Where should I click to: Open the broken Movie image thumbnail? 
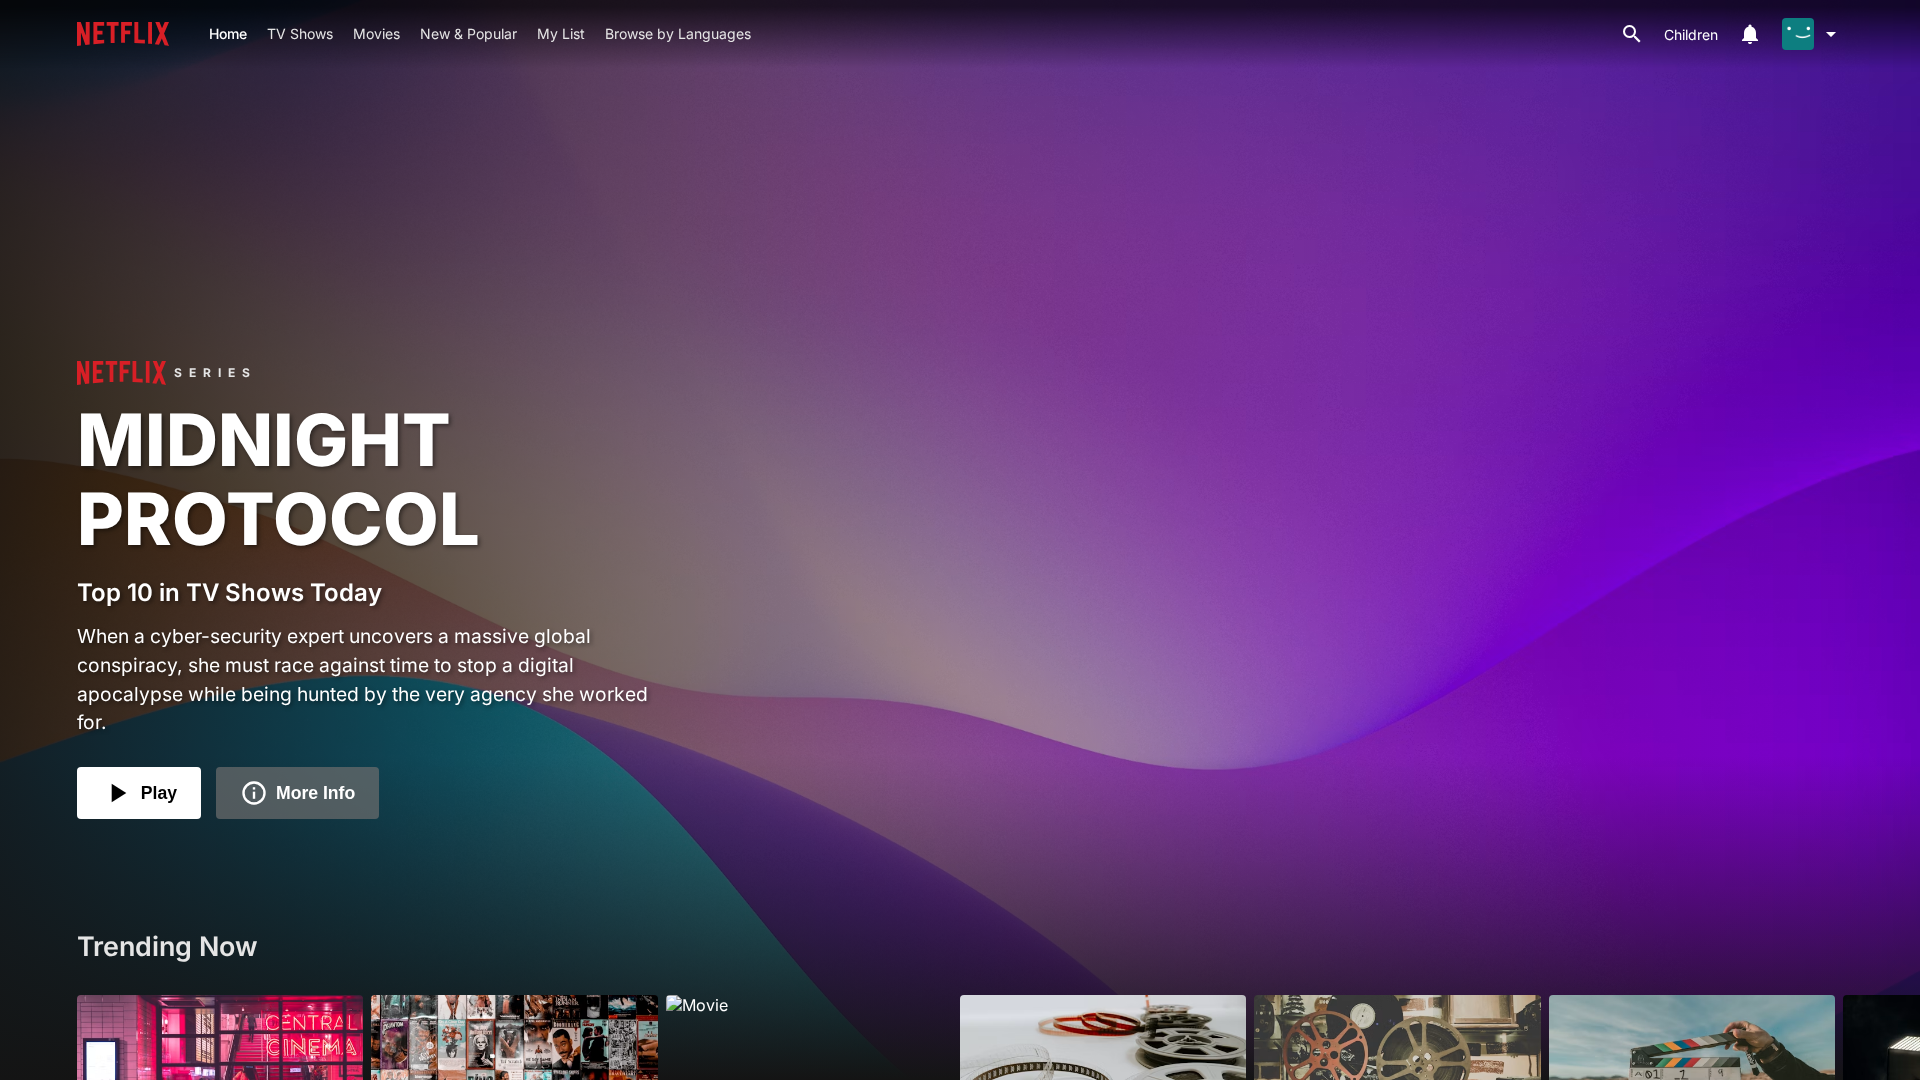(x=809, y=1037)
